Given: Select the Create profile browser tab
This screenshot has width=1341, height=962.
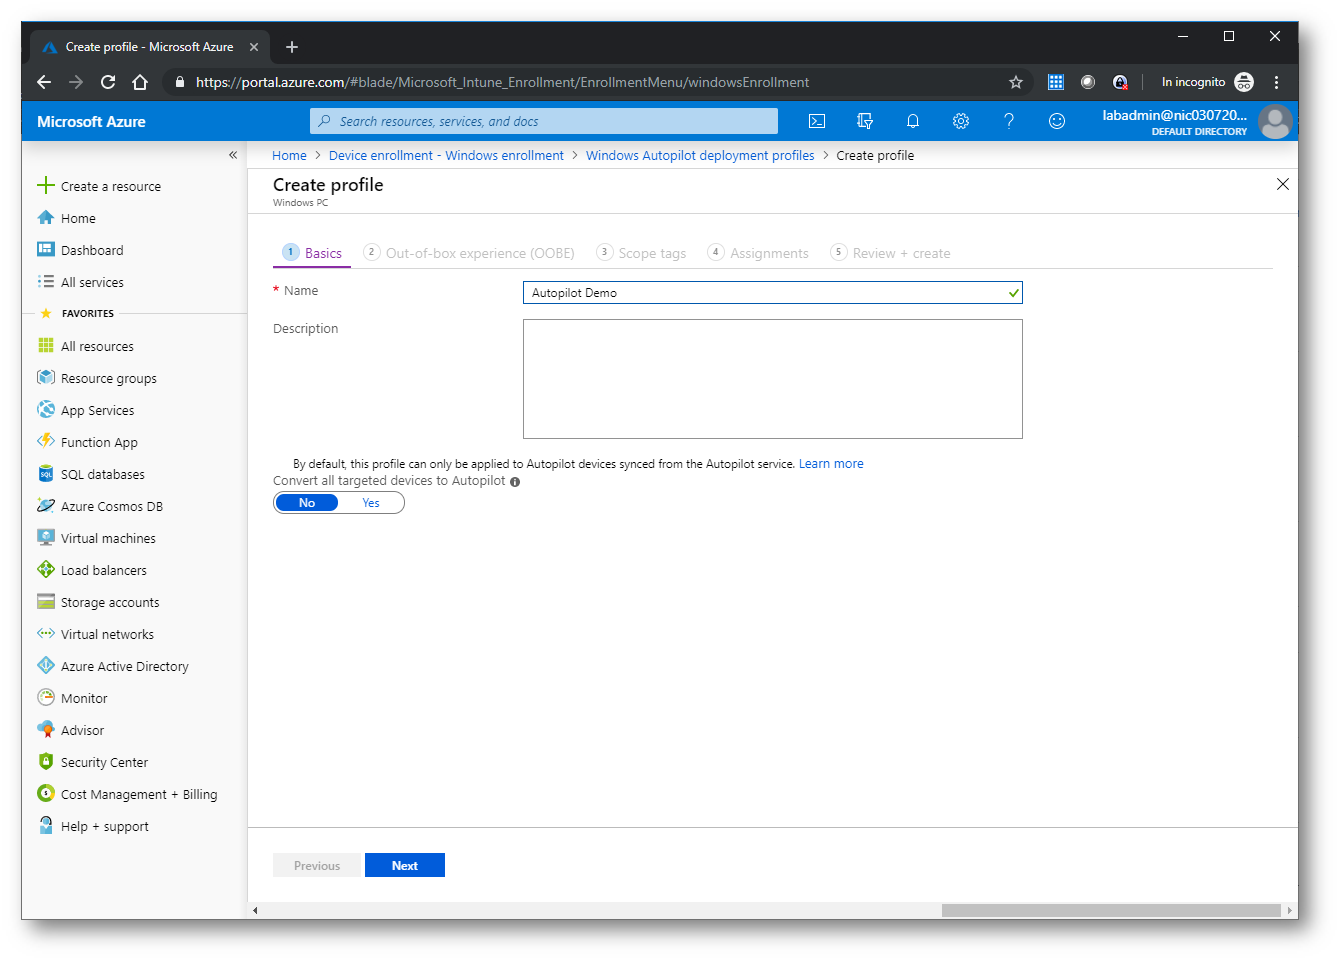Looking at the screenshot, I should (x=149, y=47).
